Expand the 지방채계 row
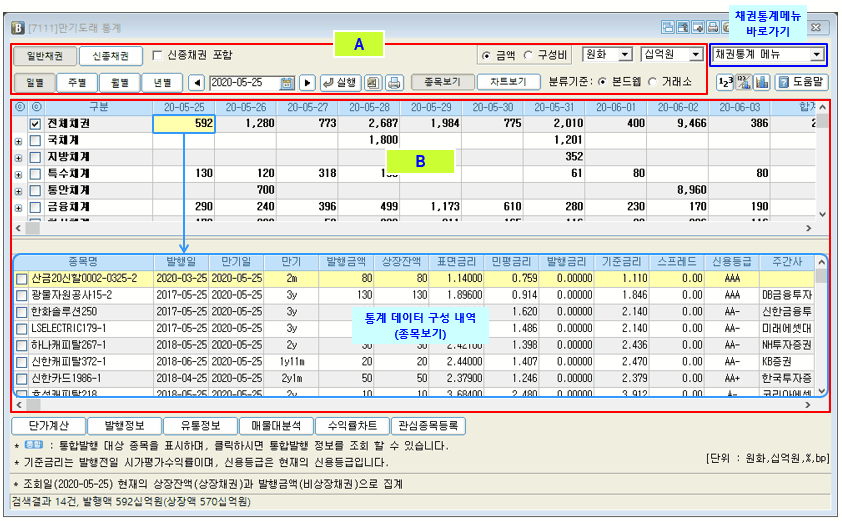Screen dimensions: 842x521 point(19,158)
